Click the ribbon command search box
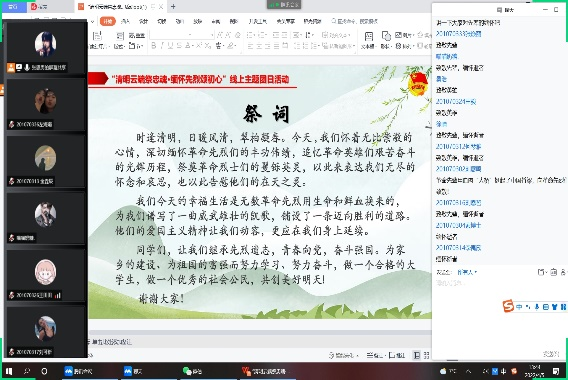568x380 pixels. [x=355, y=21]
